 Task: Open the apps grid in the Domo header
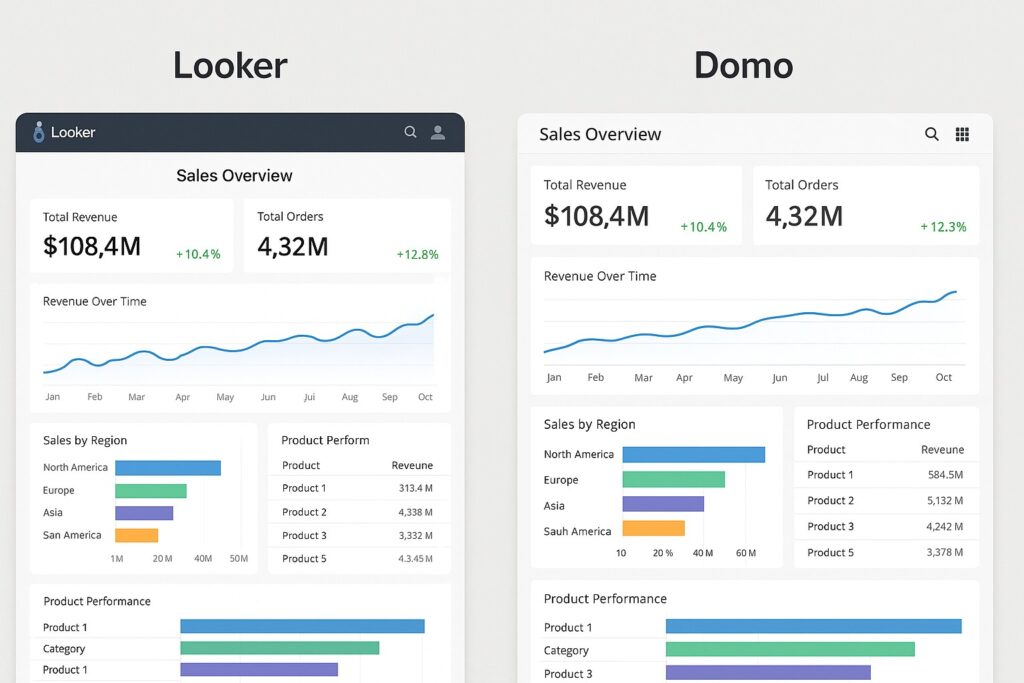962,133
